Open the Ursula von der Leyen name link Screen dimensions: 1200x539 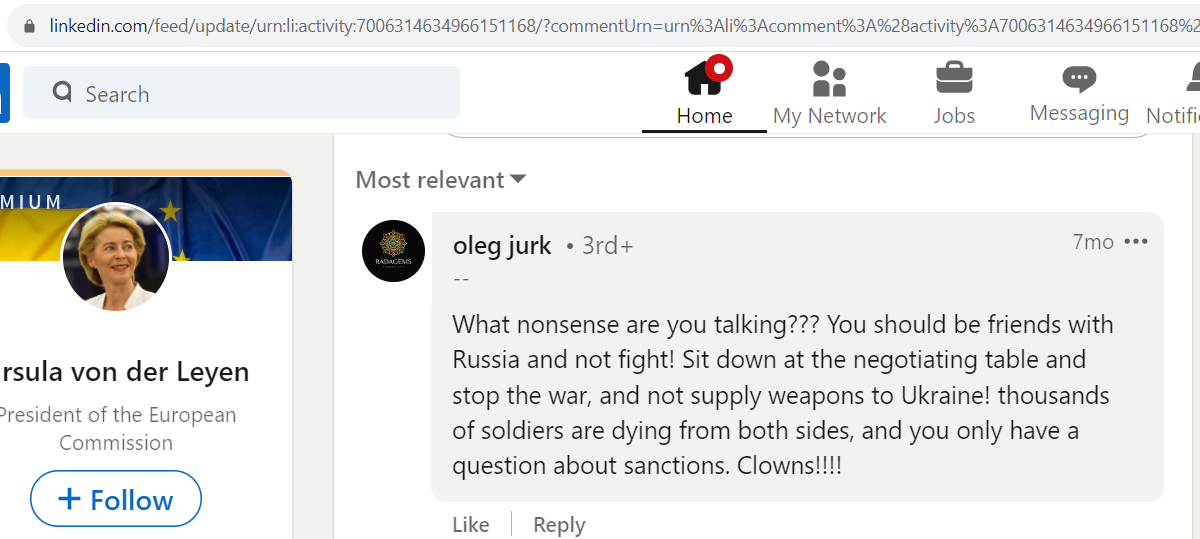123,372
